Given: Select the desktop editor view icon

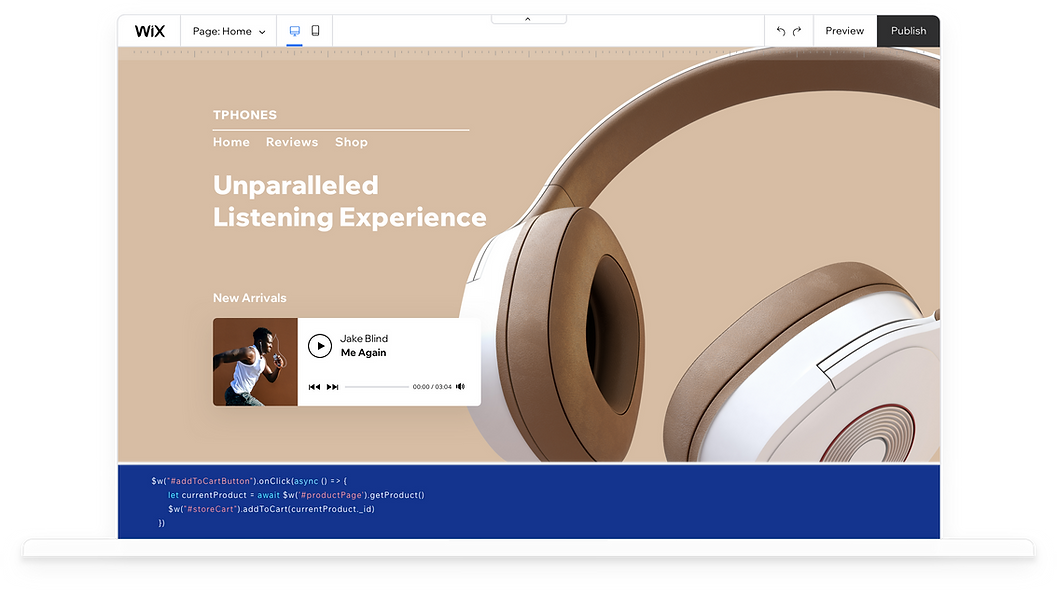Looking at the screenshot, I should (x=294, y=31).
